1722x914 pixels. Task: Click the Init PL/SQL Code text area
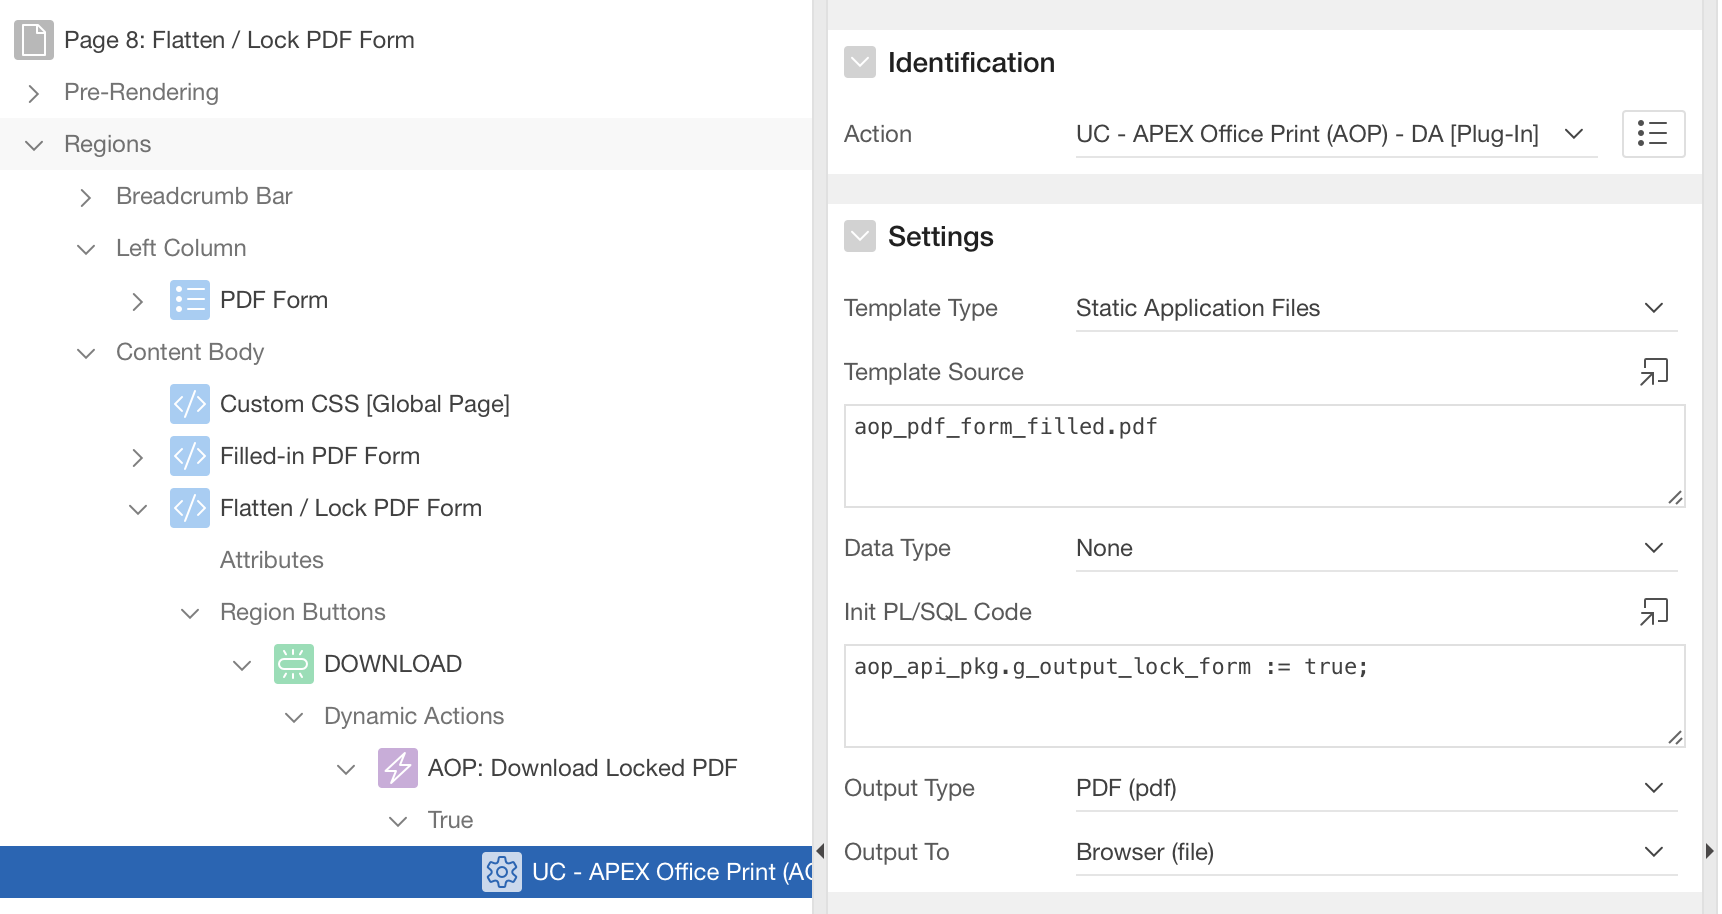click(1263, 695)
